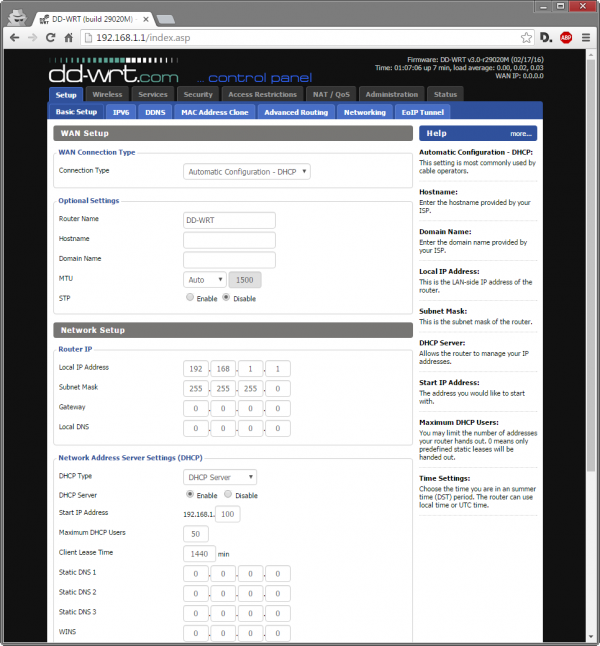Switch to the Wireless tab
This screenshot has height=646, width=600.
coord(107,95)
